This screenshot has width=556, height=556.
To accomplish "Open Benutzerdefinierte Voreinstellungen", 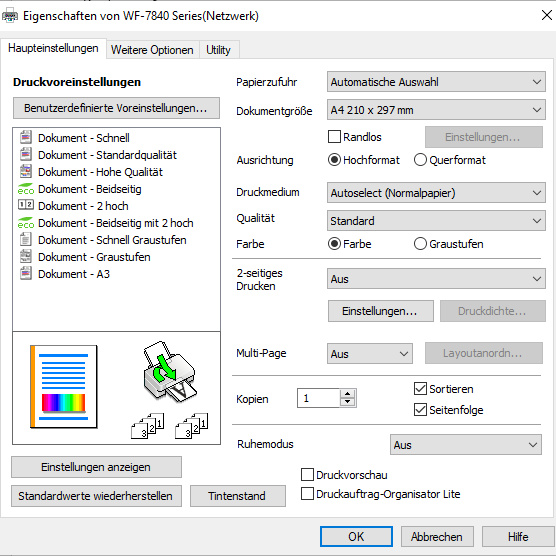I will (x=116, y=108).
